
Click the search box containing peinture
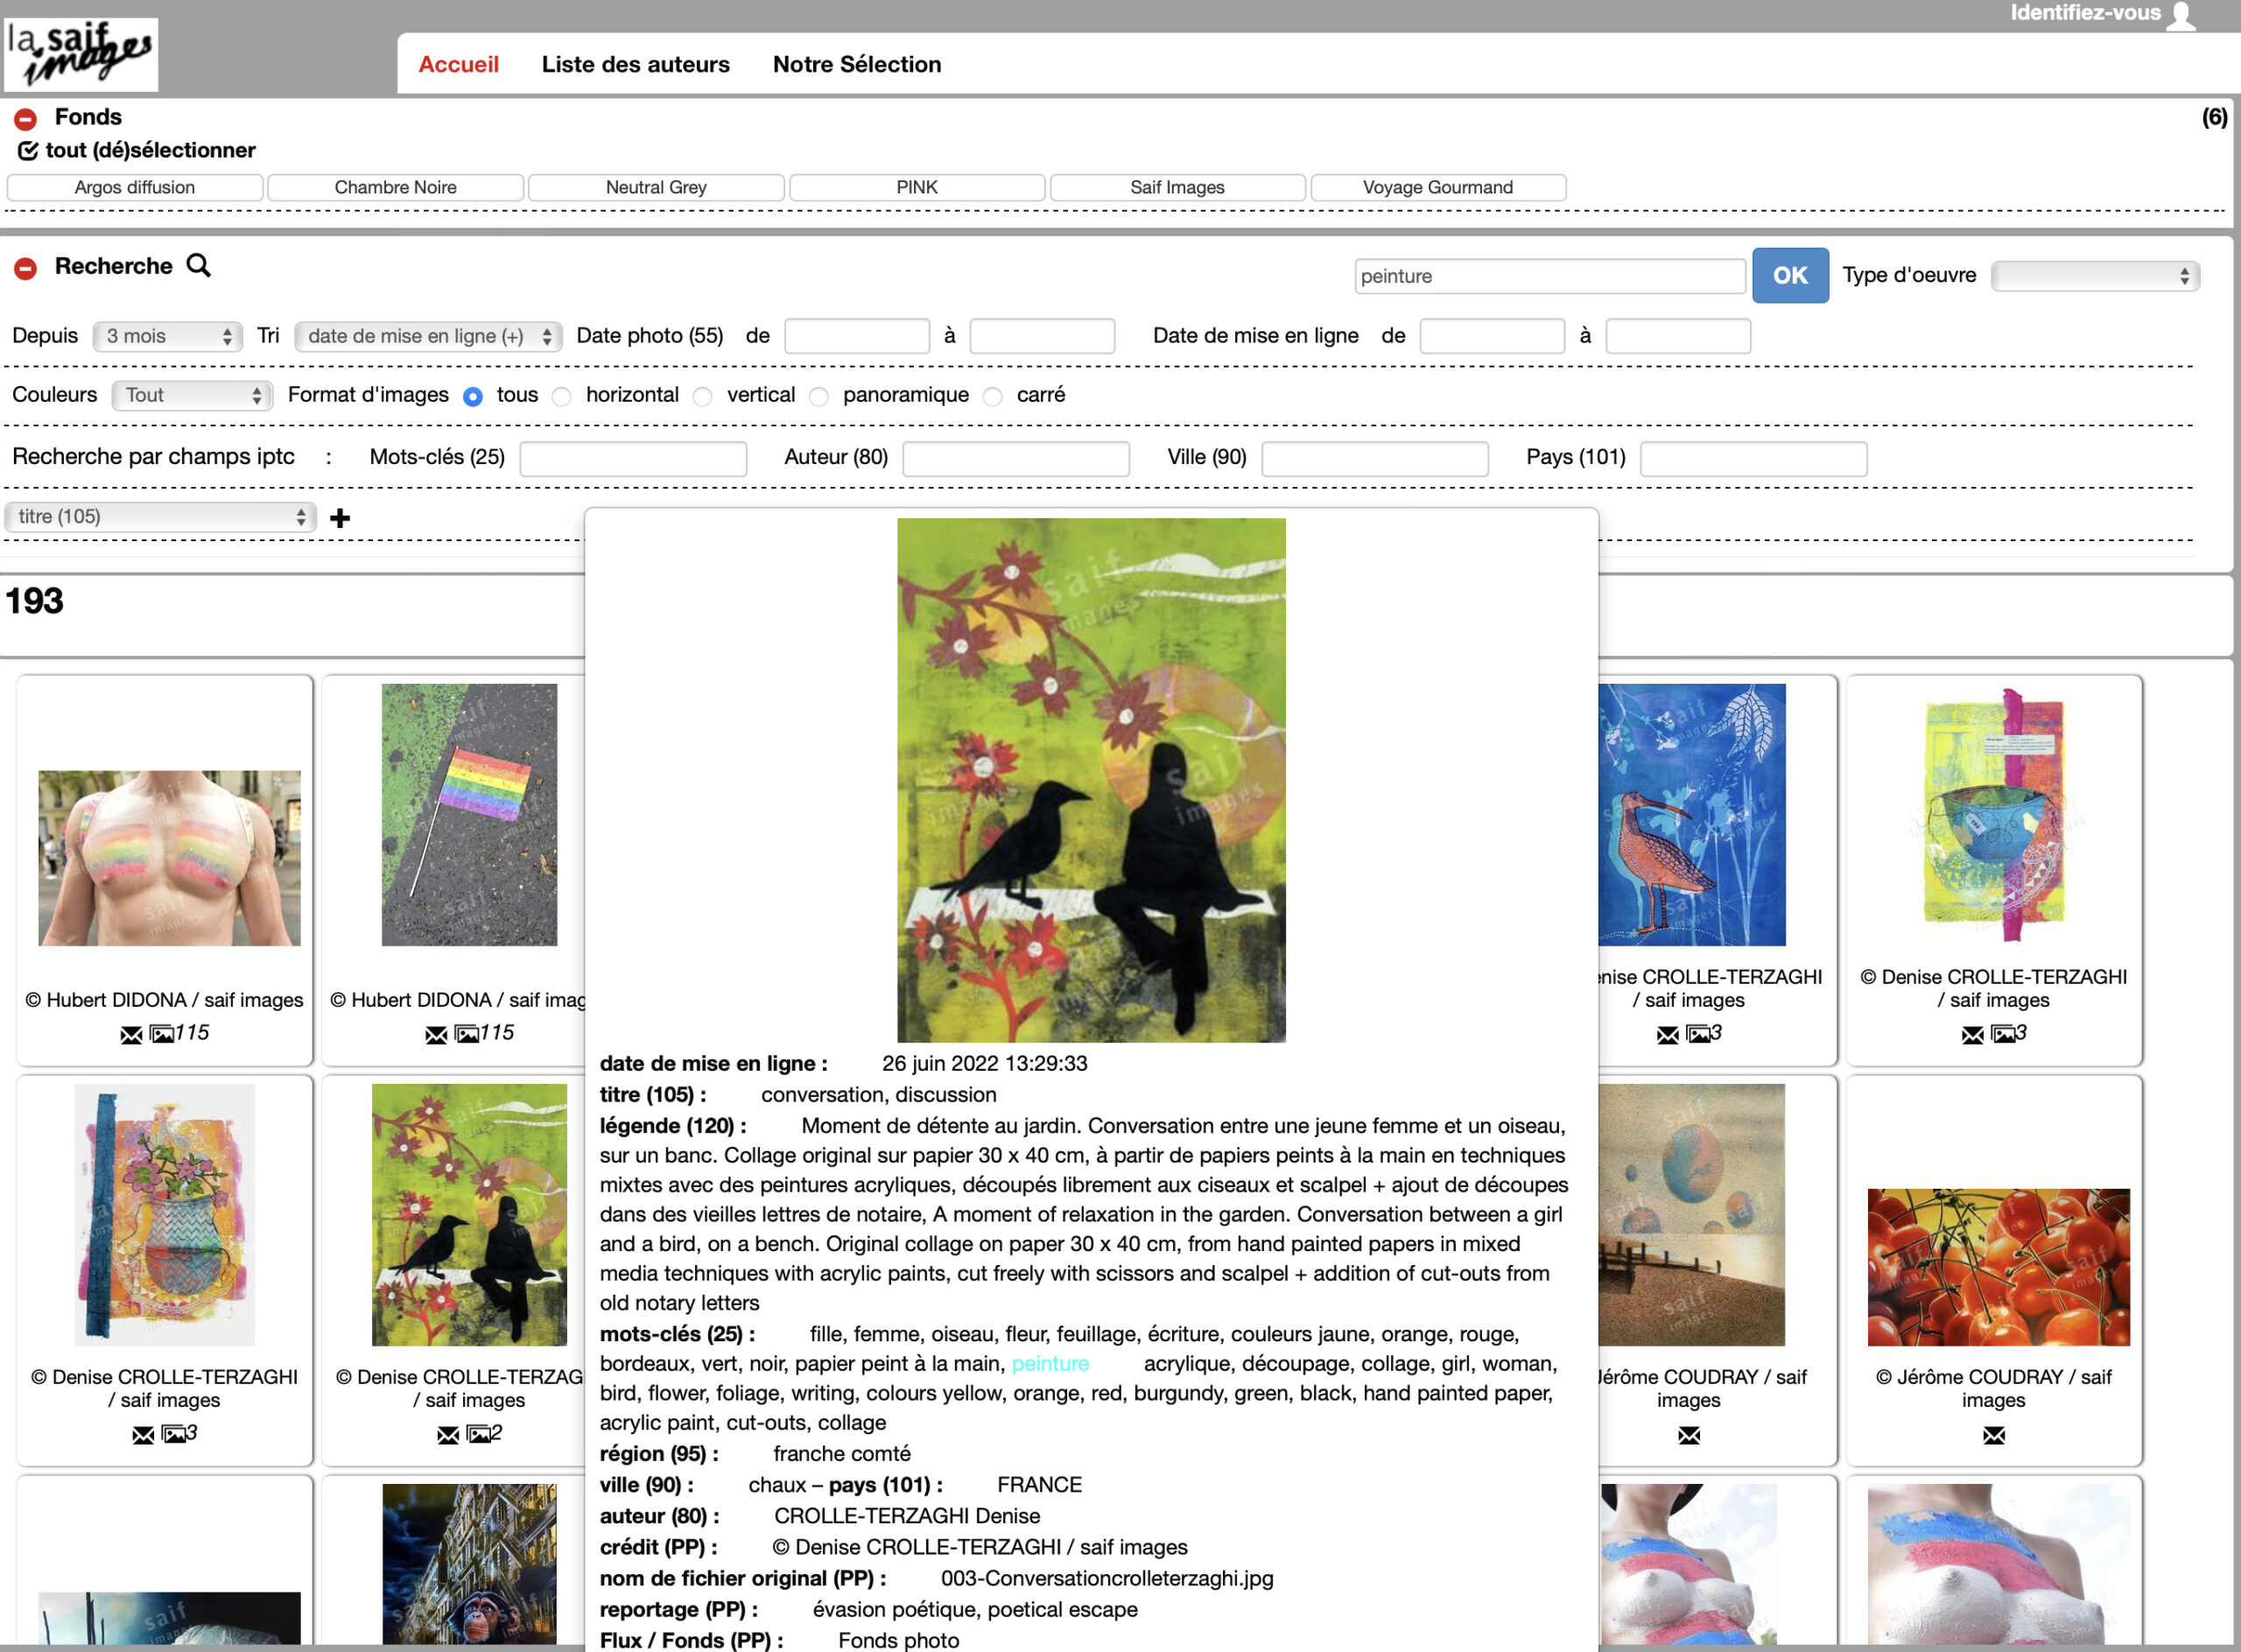click(x=1550, y=277)
